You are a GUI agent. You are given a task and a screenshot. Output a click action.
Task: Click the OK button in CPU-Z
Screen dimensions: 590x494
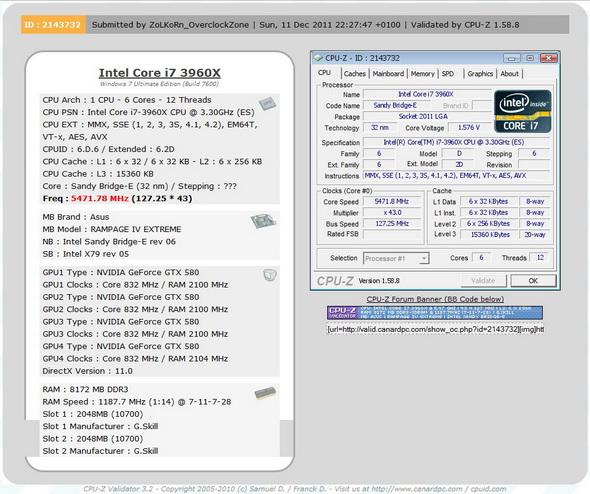[533, 281]
